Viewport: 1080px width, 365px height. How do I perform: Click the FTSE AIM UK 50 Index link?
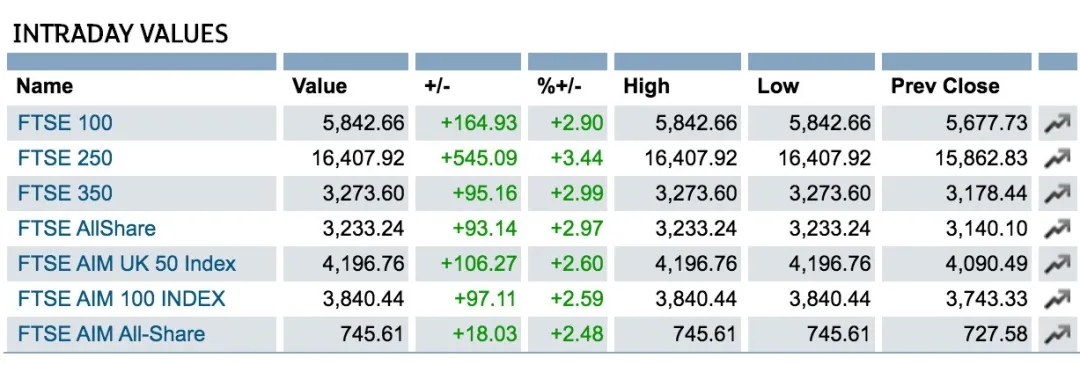pos(127,264)
